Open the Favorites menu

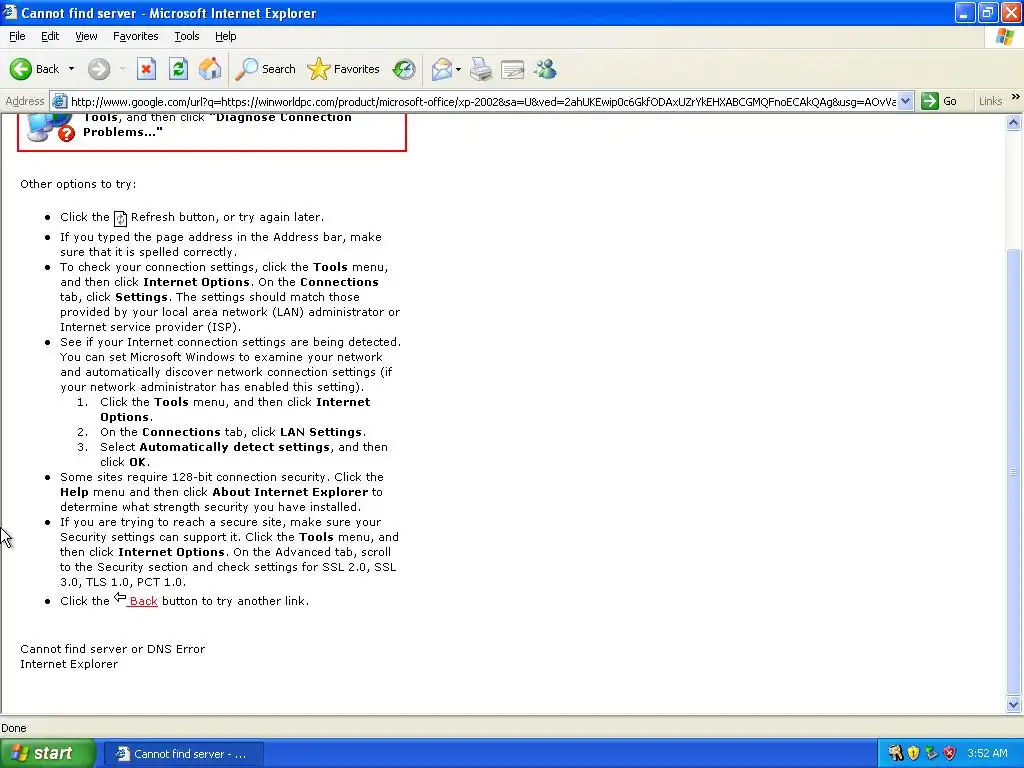click(135, 36)
